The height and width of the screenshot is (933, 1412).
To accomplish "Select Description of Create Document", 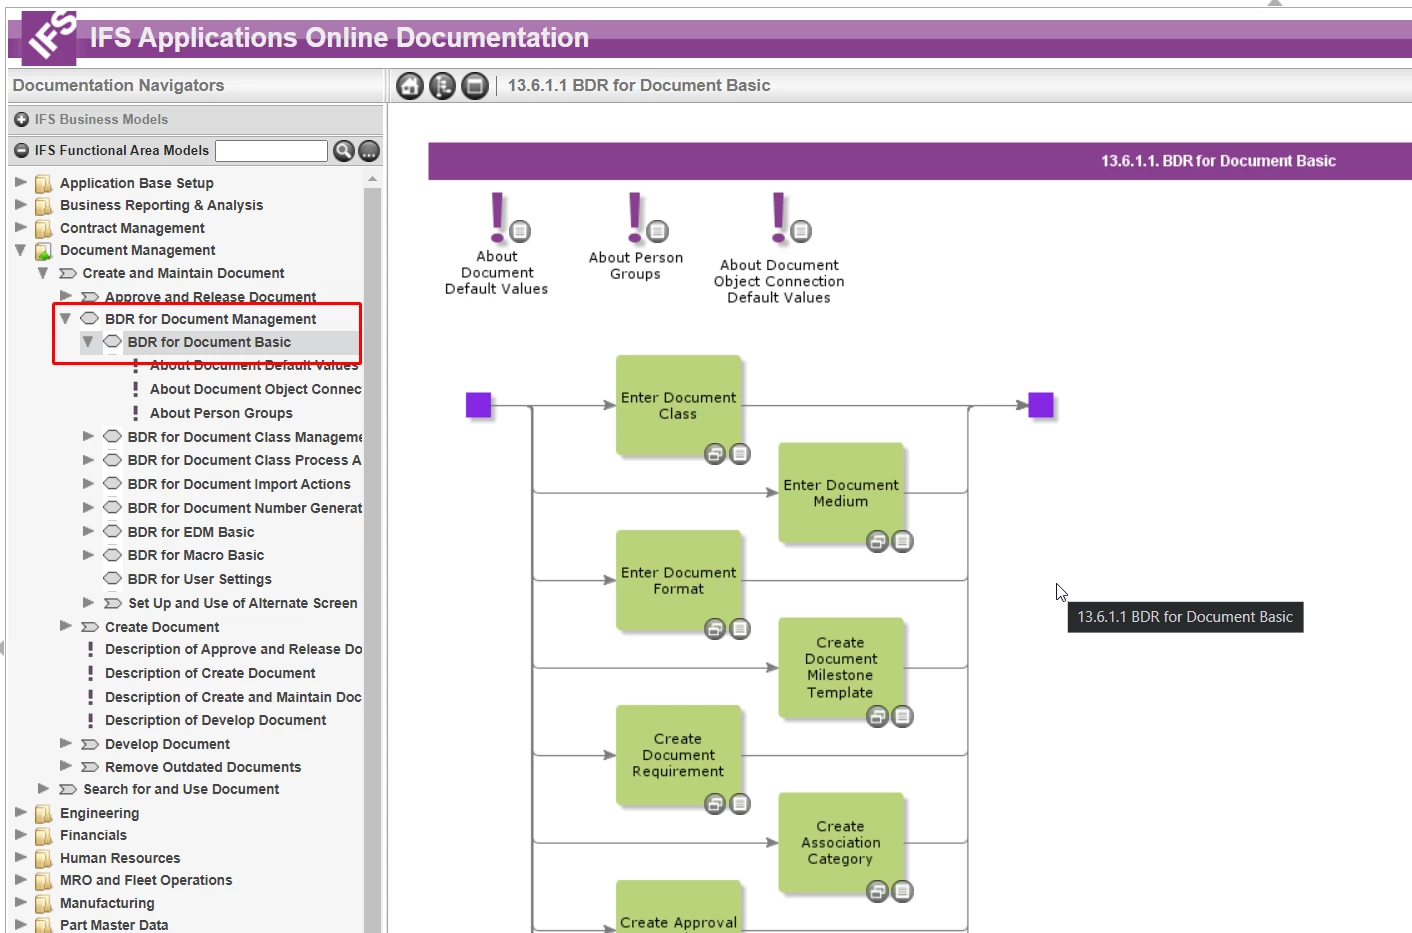I will (x=210, y=672).
